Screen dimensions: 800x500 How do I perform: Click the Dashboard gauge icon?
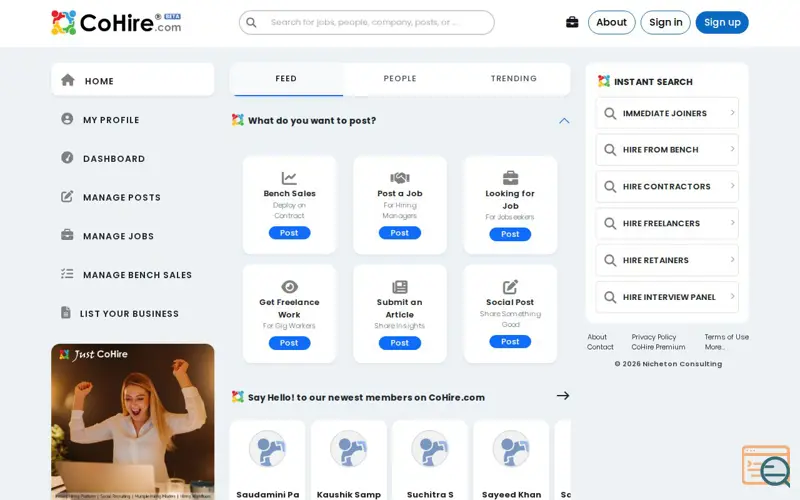pos(67,158)
